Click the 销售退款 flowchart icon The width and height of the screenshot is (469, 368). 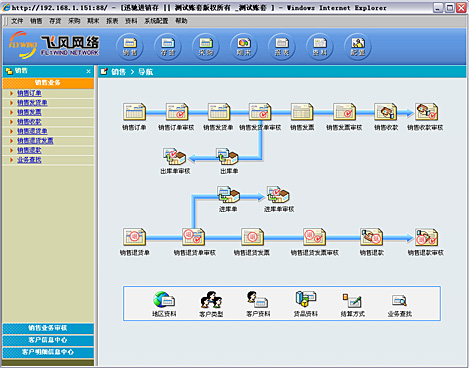[371, 237]
